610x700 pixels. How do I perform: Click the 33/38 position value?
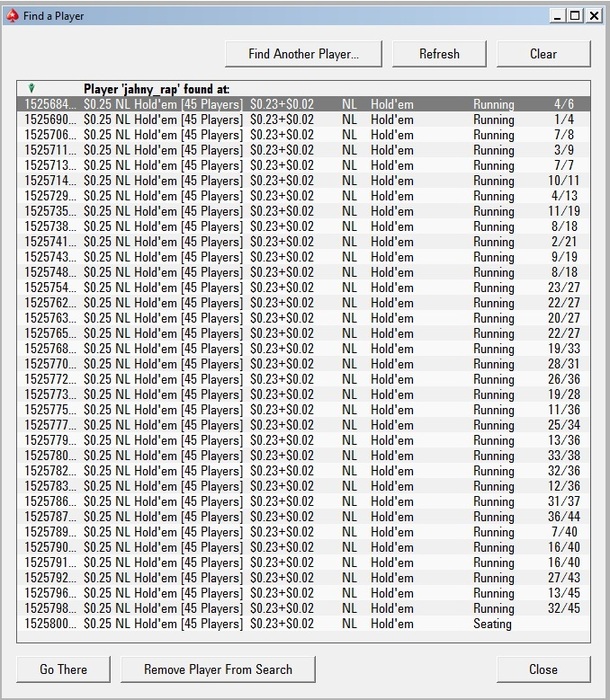564,455
